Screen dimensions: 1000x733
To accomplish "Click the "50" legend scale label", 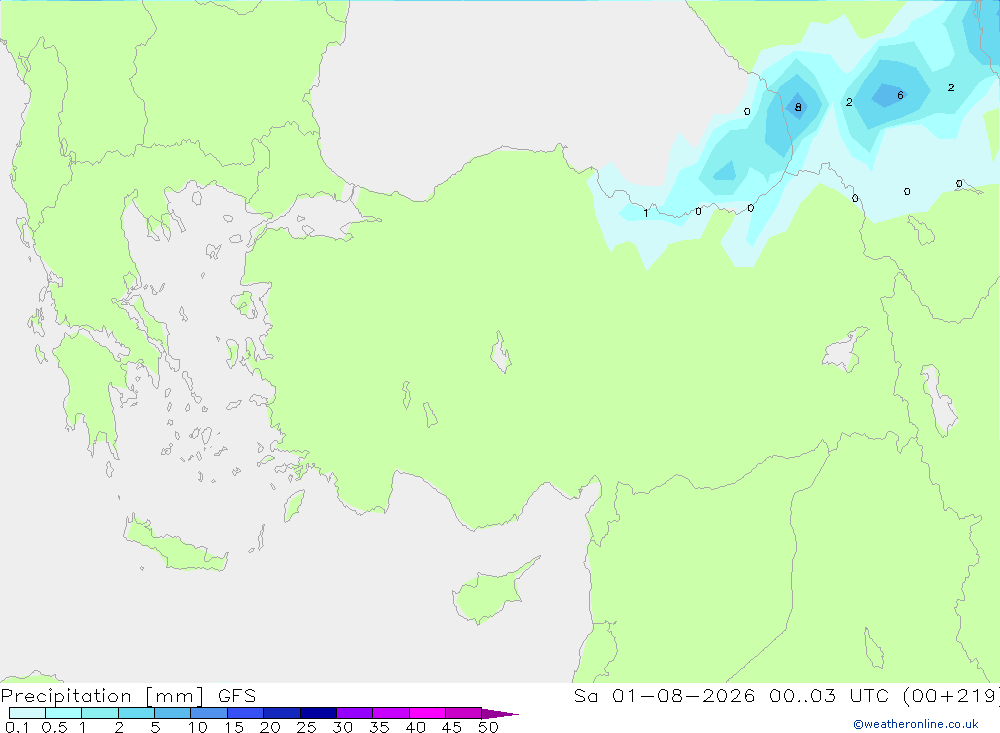I will point(489,727).
